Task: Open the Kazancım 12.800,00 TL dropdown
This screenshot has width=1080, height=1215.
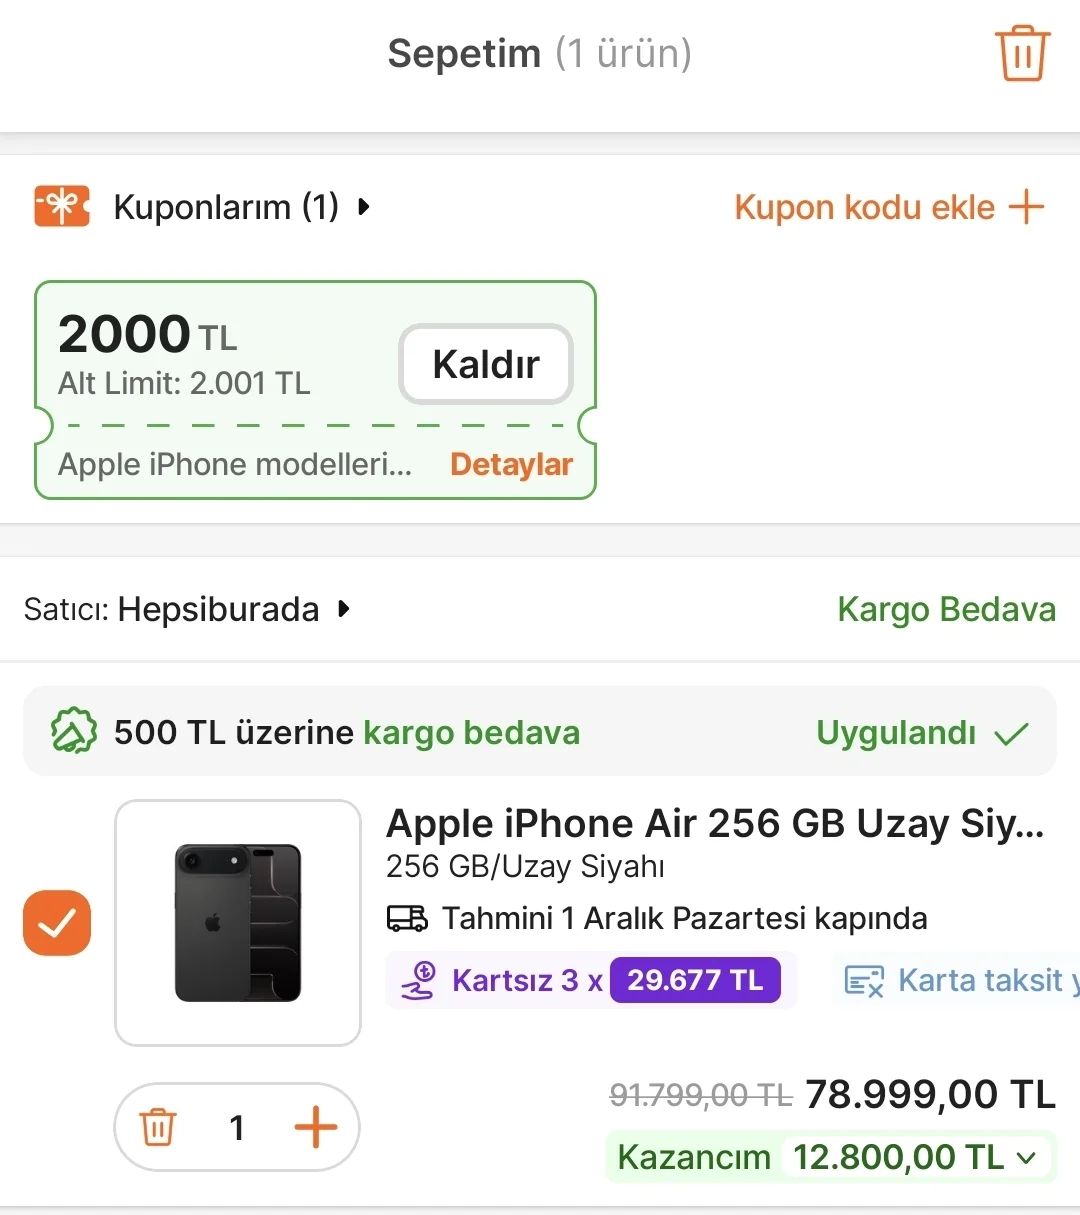Action: [1025, 1158]
